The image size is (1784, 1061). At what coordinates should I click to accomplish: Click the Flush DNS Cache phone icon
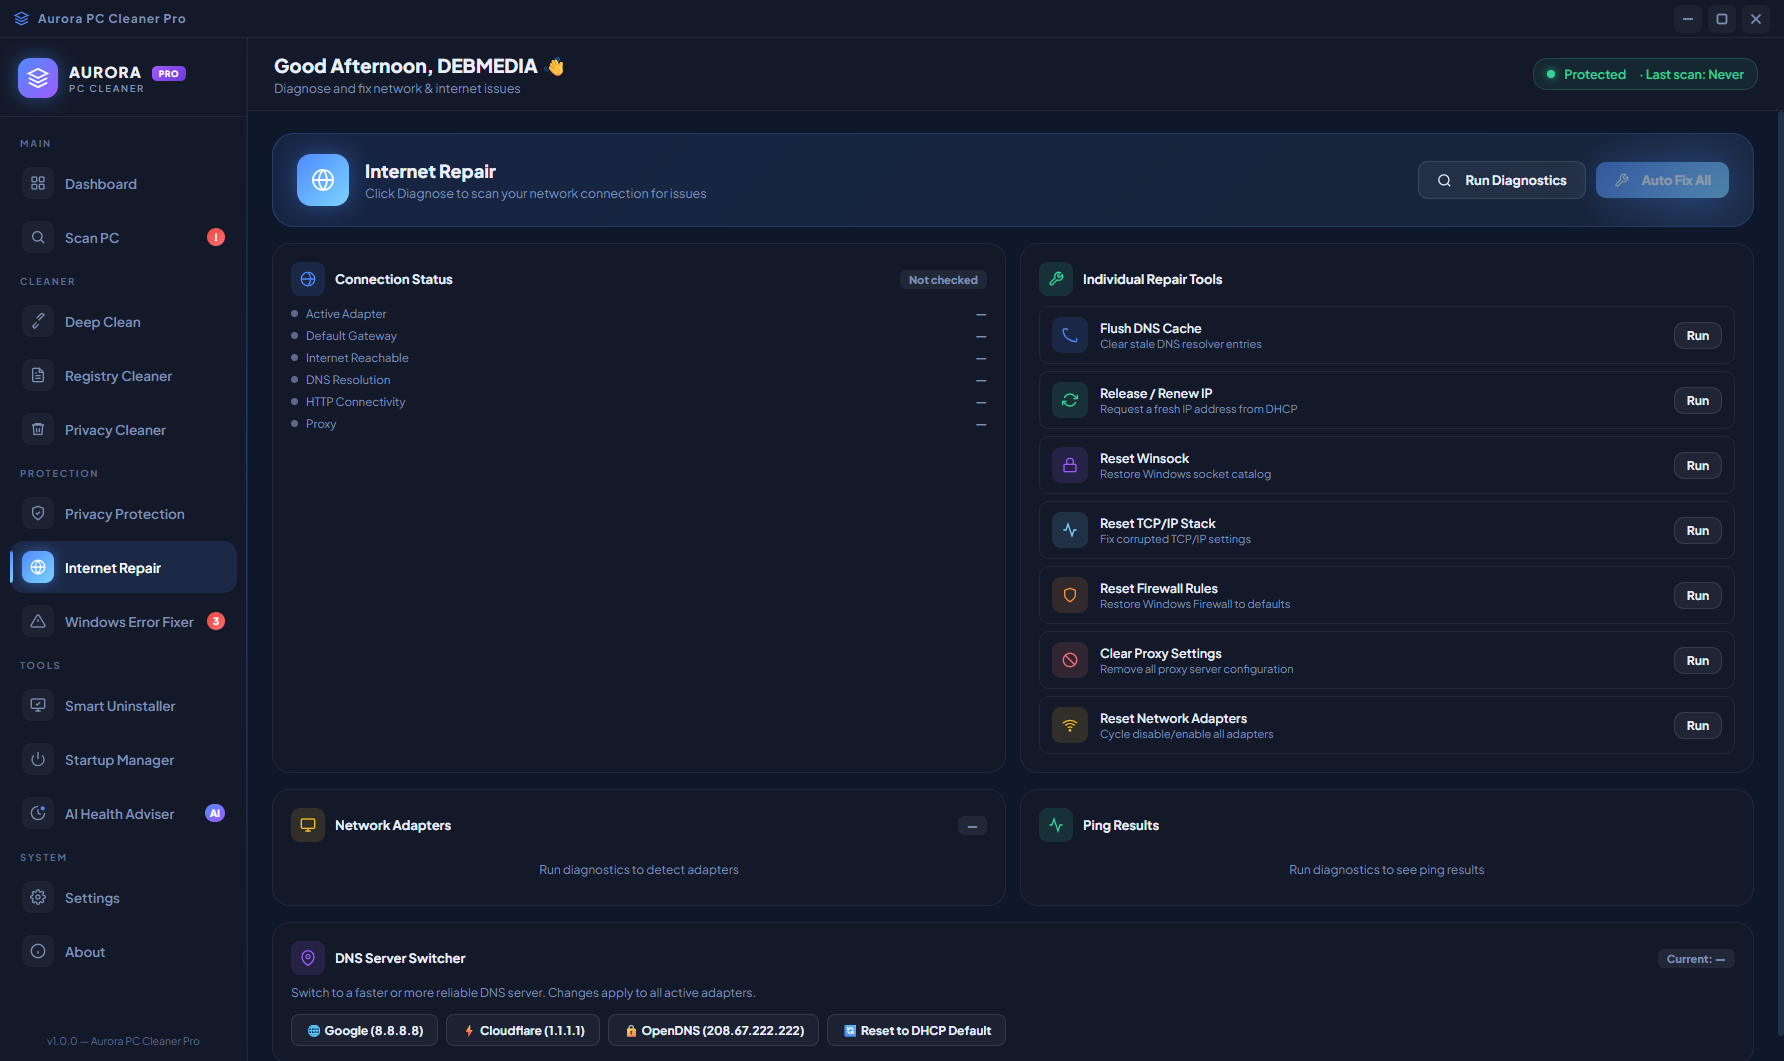[x=1069, y=336]
